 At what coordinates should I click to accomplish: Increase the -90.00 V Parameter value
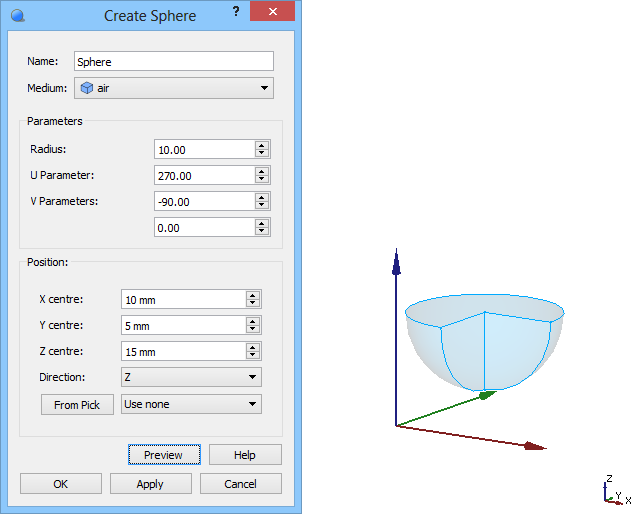click(262, 197)
